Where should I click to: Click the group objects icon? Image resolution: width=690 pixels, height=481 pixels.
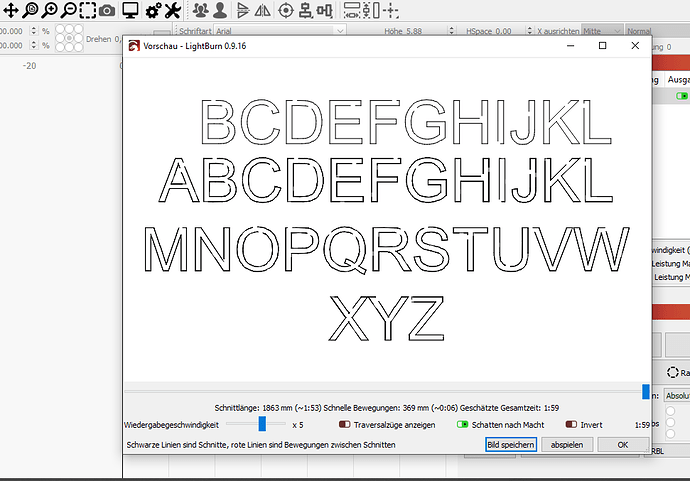tap(201, 10)
